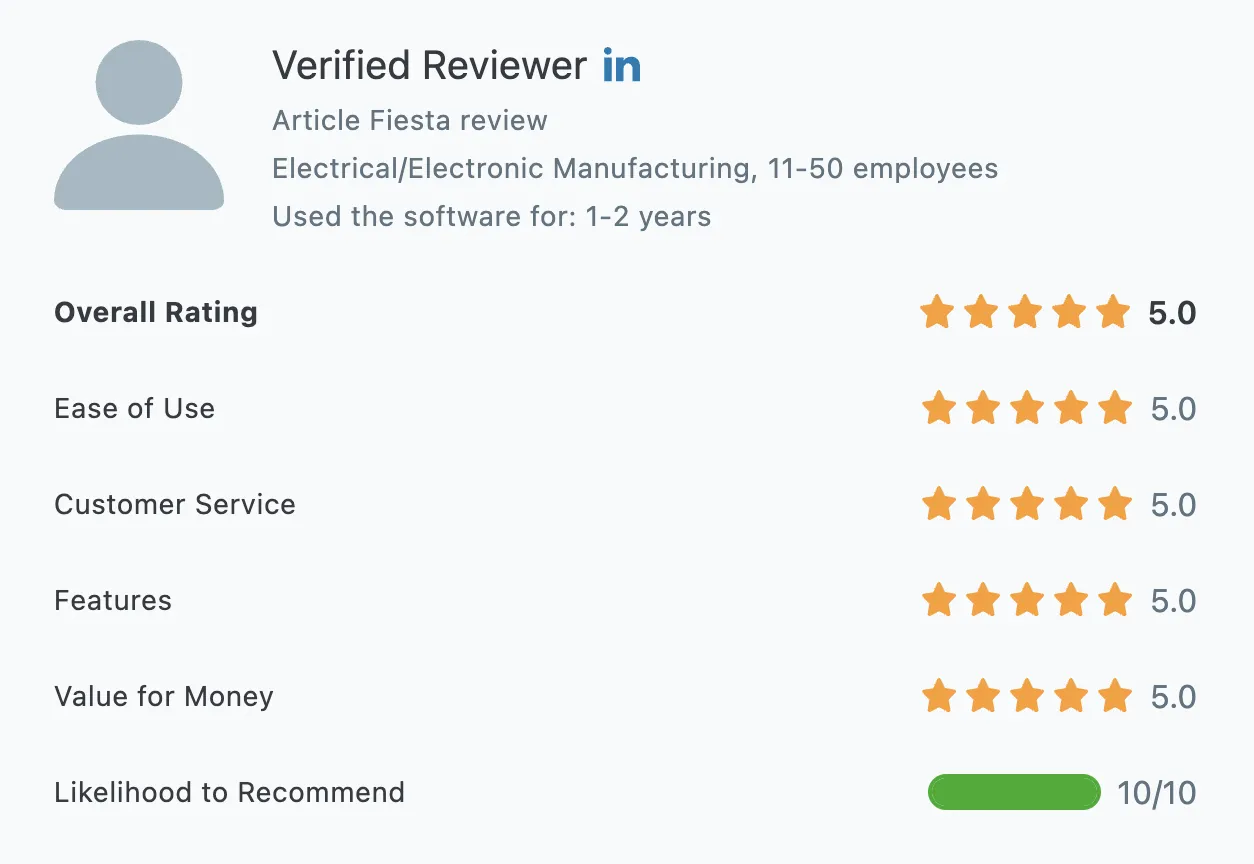The width and height of the screenshot is (1254, 864).
Task: Click the Verified Reviewer name heading
Action: coord(429,66)
